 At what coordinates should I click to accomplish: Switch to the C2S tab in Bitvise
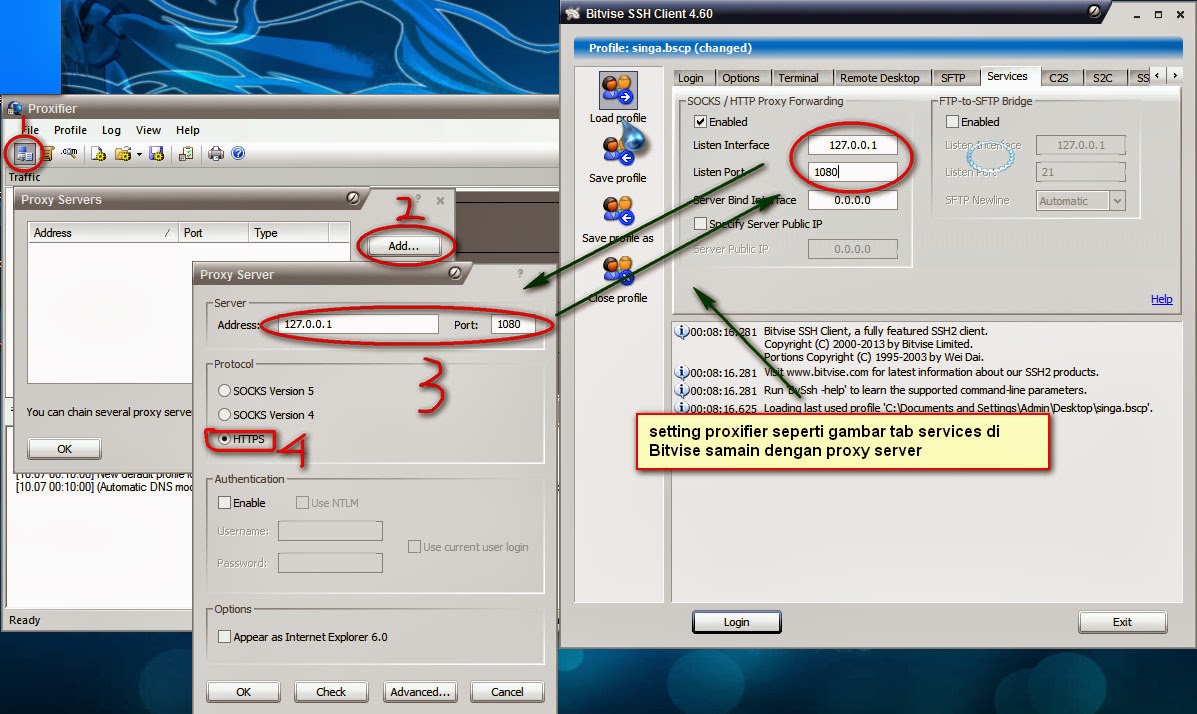pyautogui.click(x=1059, y=78)
